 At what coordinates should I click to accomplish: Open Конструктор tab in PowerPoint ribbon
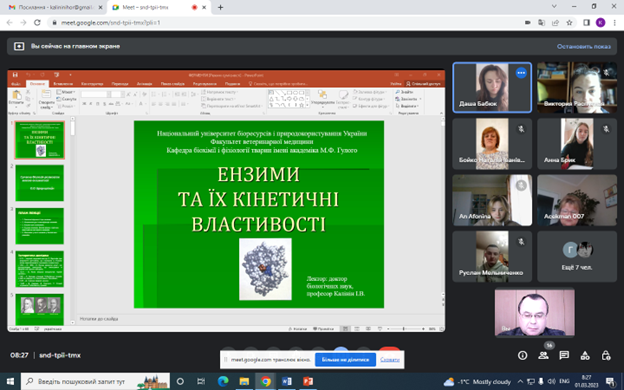tap(92, 84)
